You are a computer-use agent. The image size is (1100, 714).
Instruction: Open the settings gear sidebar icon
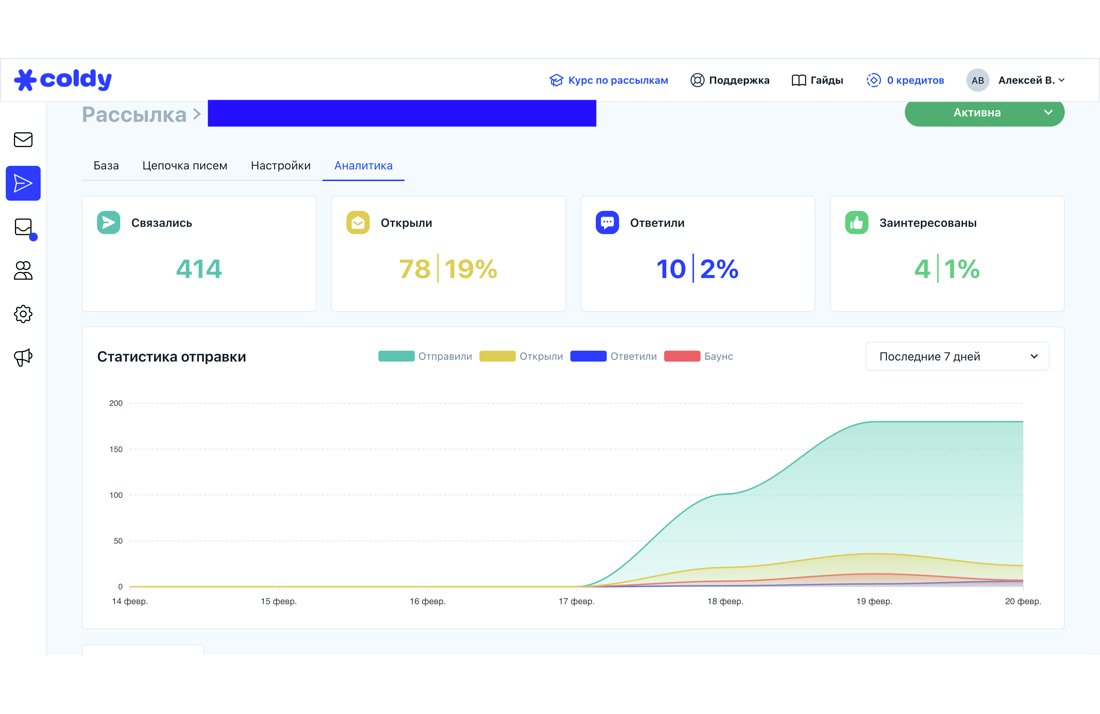tap(23, 314)
